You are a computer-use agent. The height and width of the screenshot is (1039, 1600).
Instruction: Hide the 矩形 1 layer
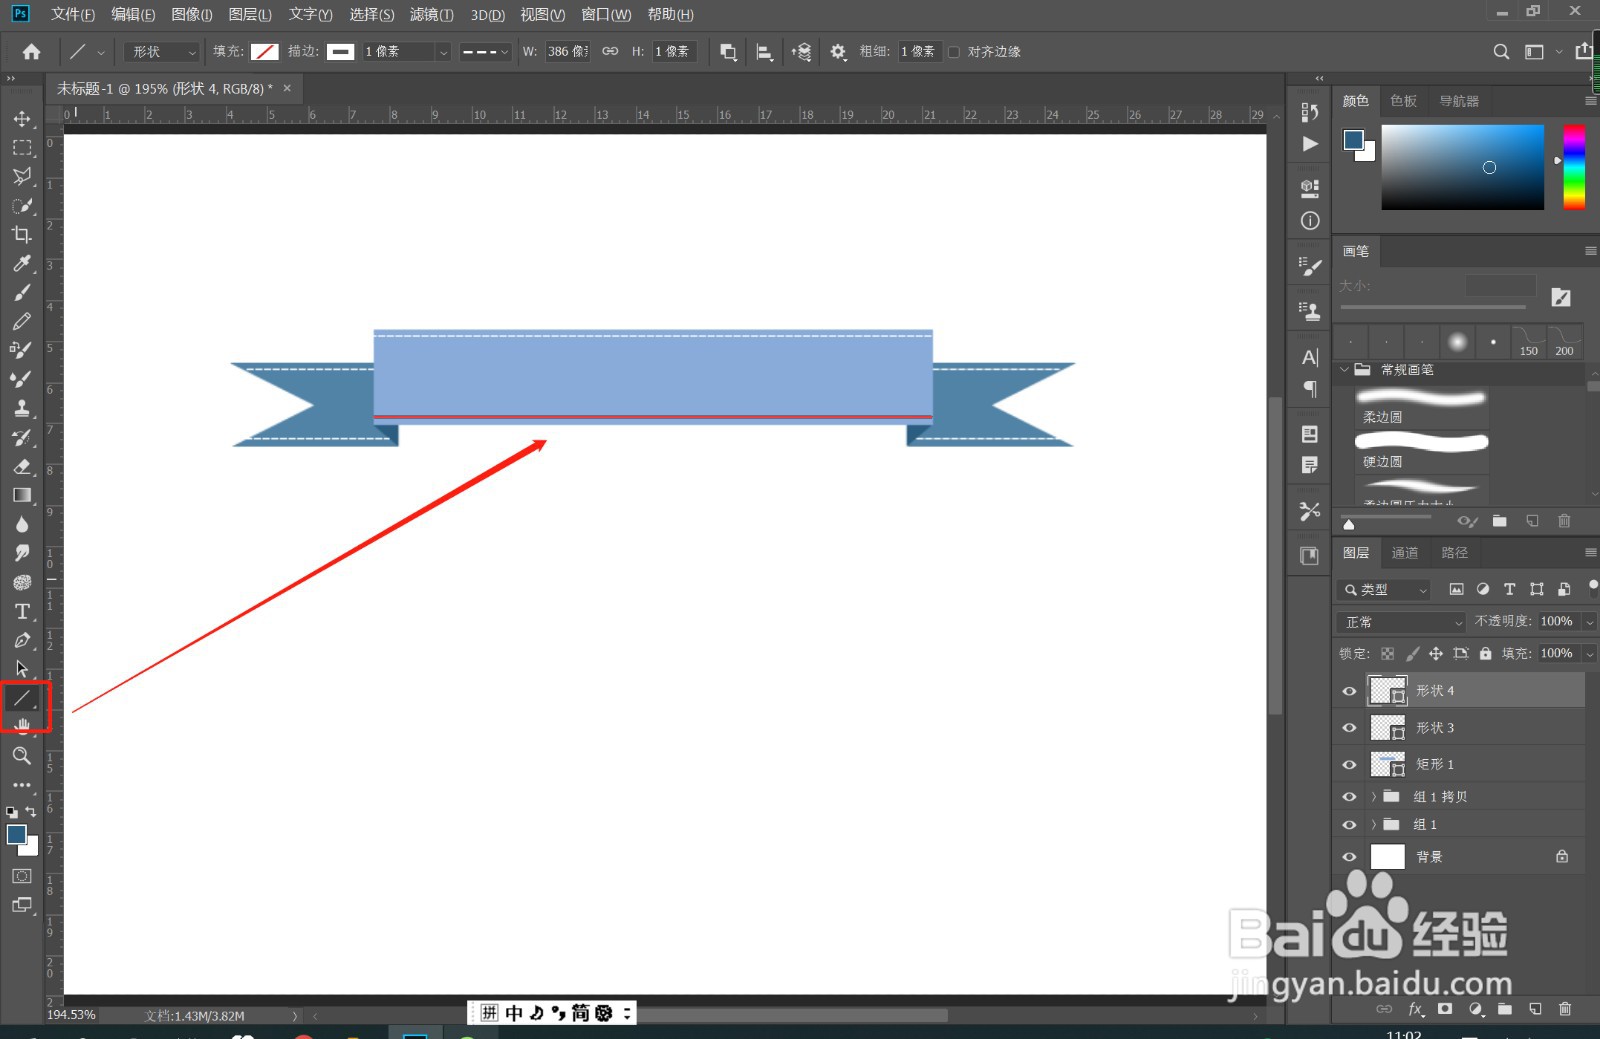(x=1349, y=765)
